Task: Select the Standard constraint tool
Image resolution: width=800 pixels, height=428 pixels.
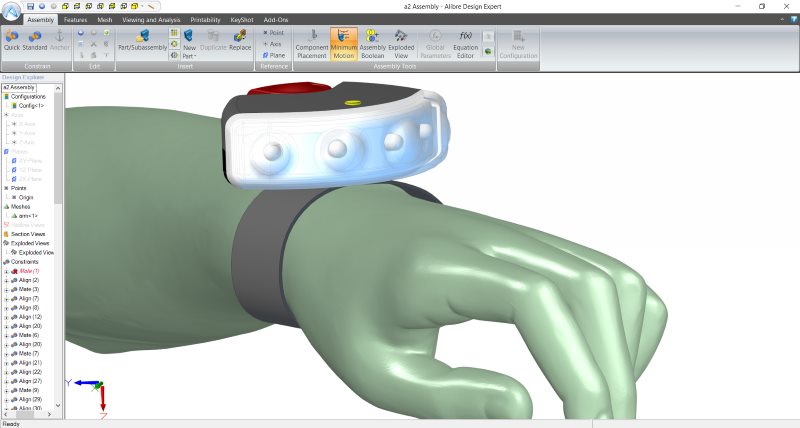Action: coord(35,40)
